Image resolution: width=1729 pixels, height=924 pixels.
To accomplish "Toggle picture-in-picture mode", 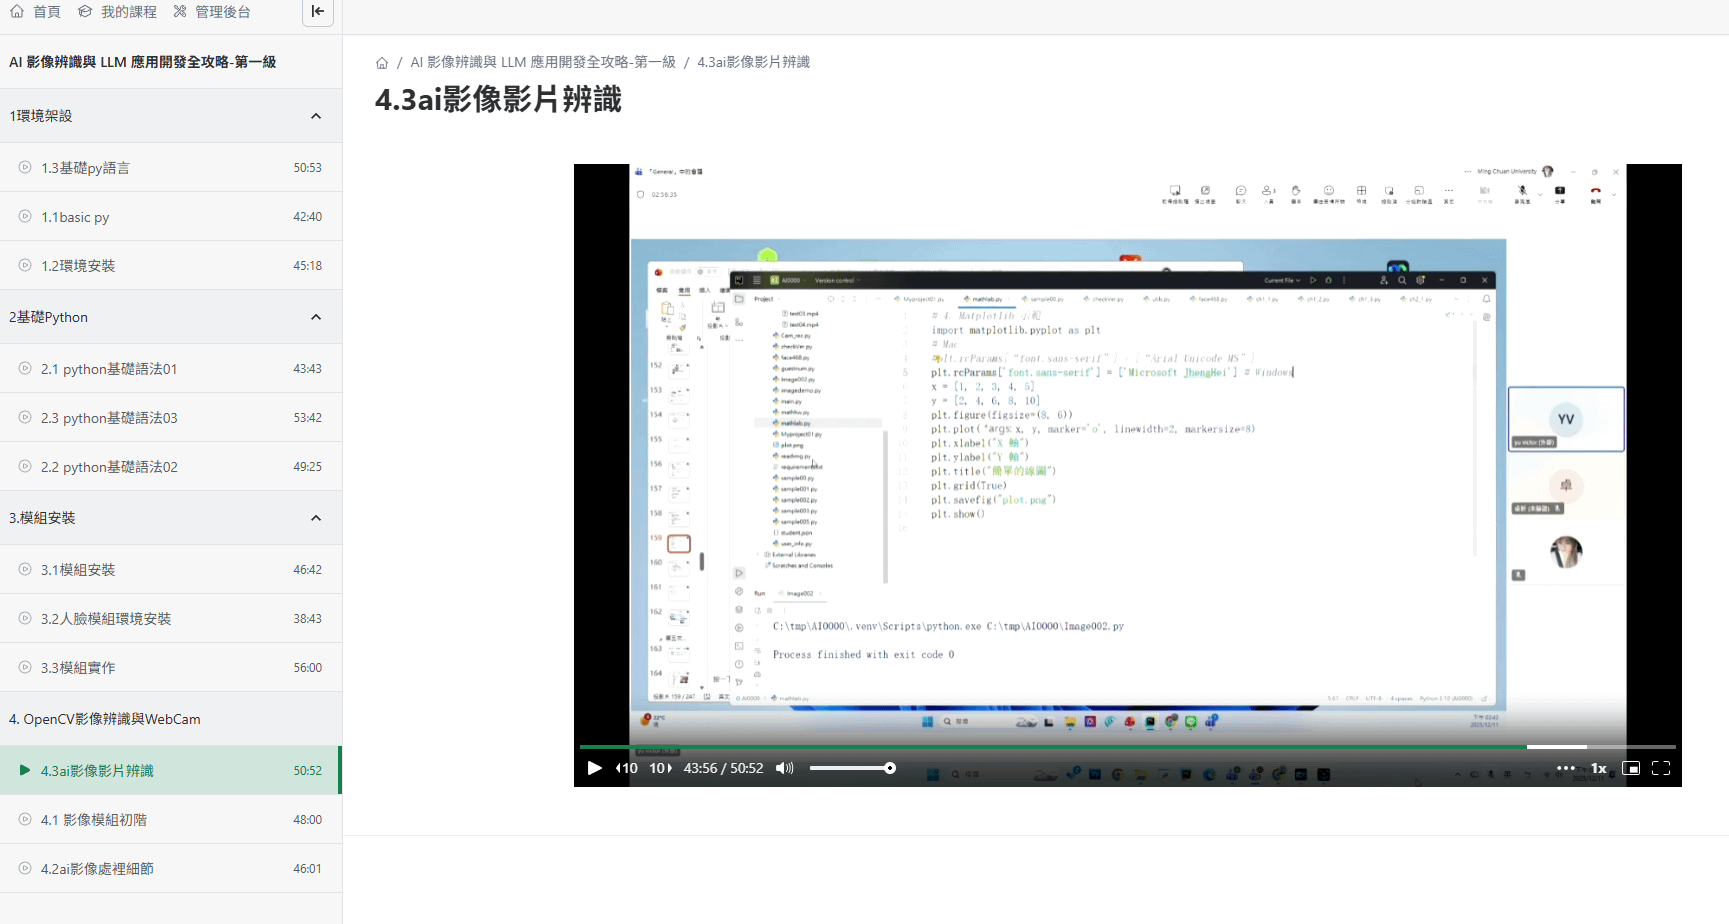I will 1631,768.
